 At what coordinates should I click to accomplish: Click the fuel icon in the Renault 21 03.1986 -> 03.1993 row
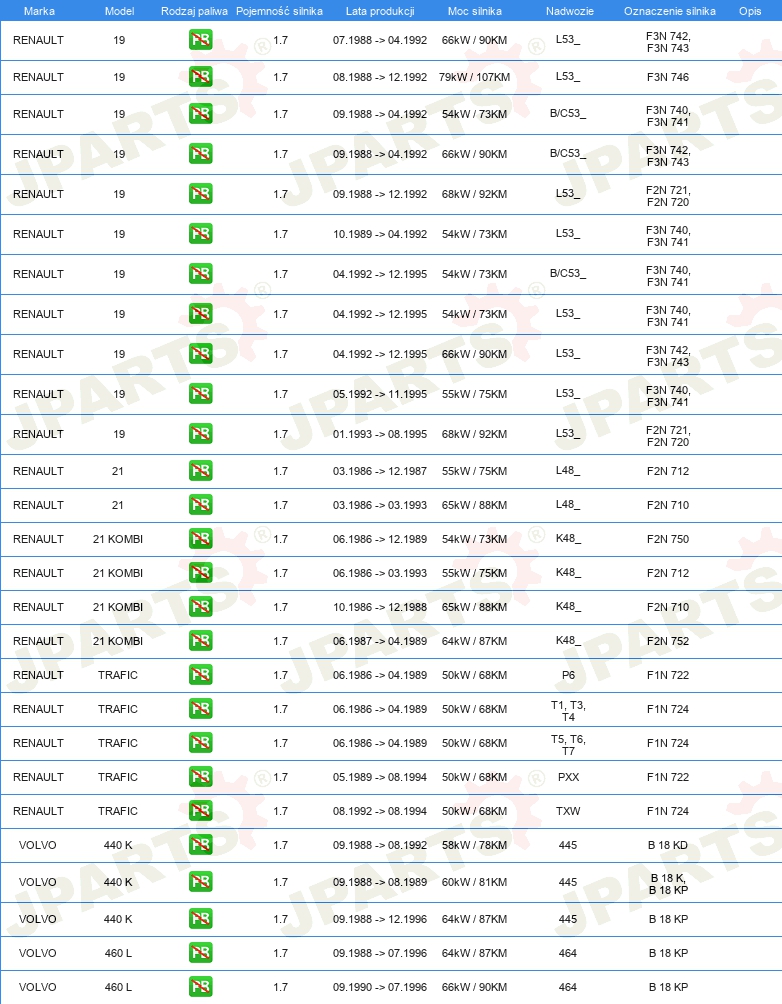(x=200, y=505)
